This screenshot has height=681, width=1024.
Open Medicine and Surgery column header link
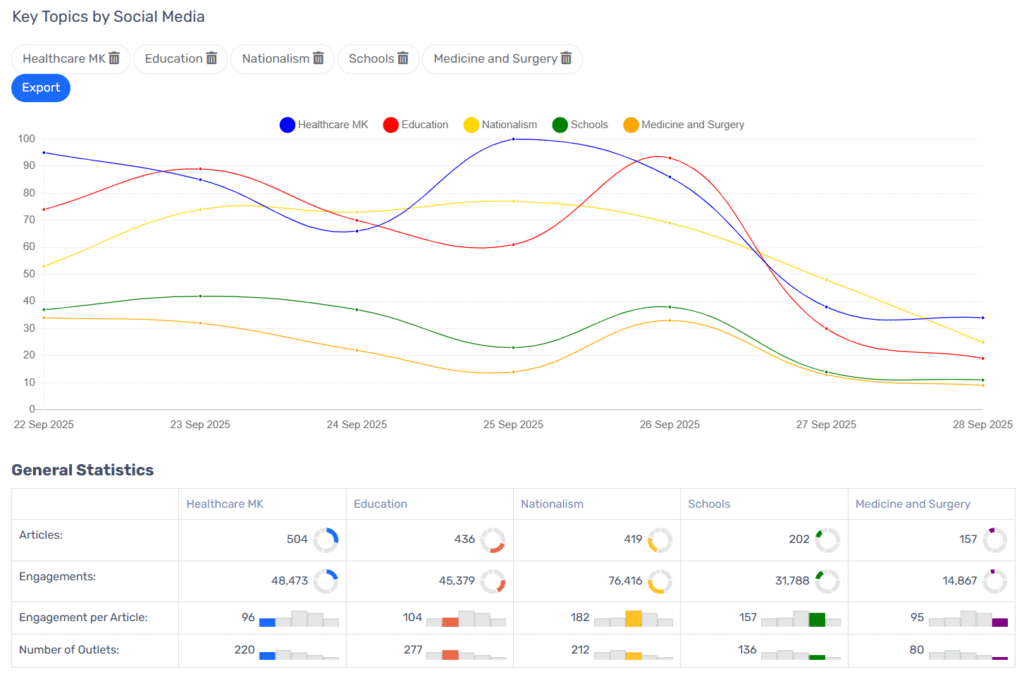tap(912, 504)
